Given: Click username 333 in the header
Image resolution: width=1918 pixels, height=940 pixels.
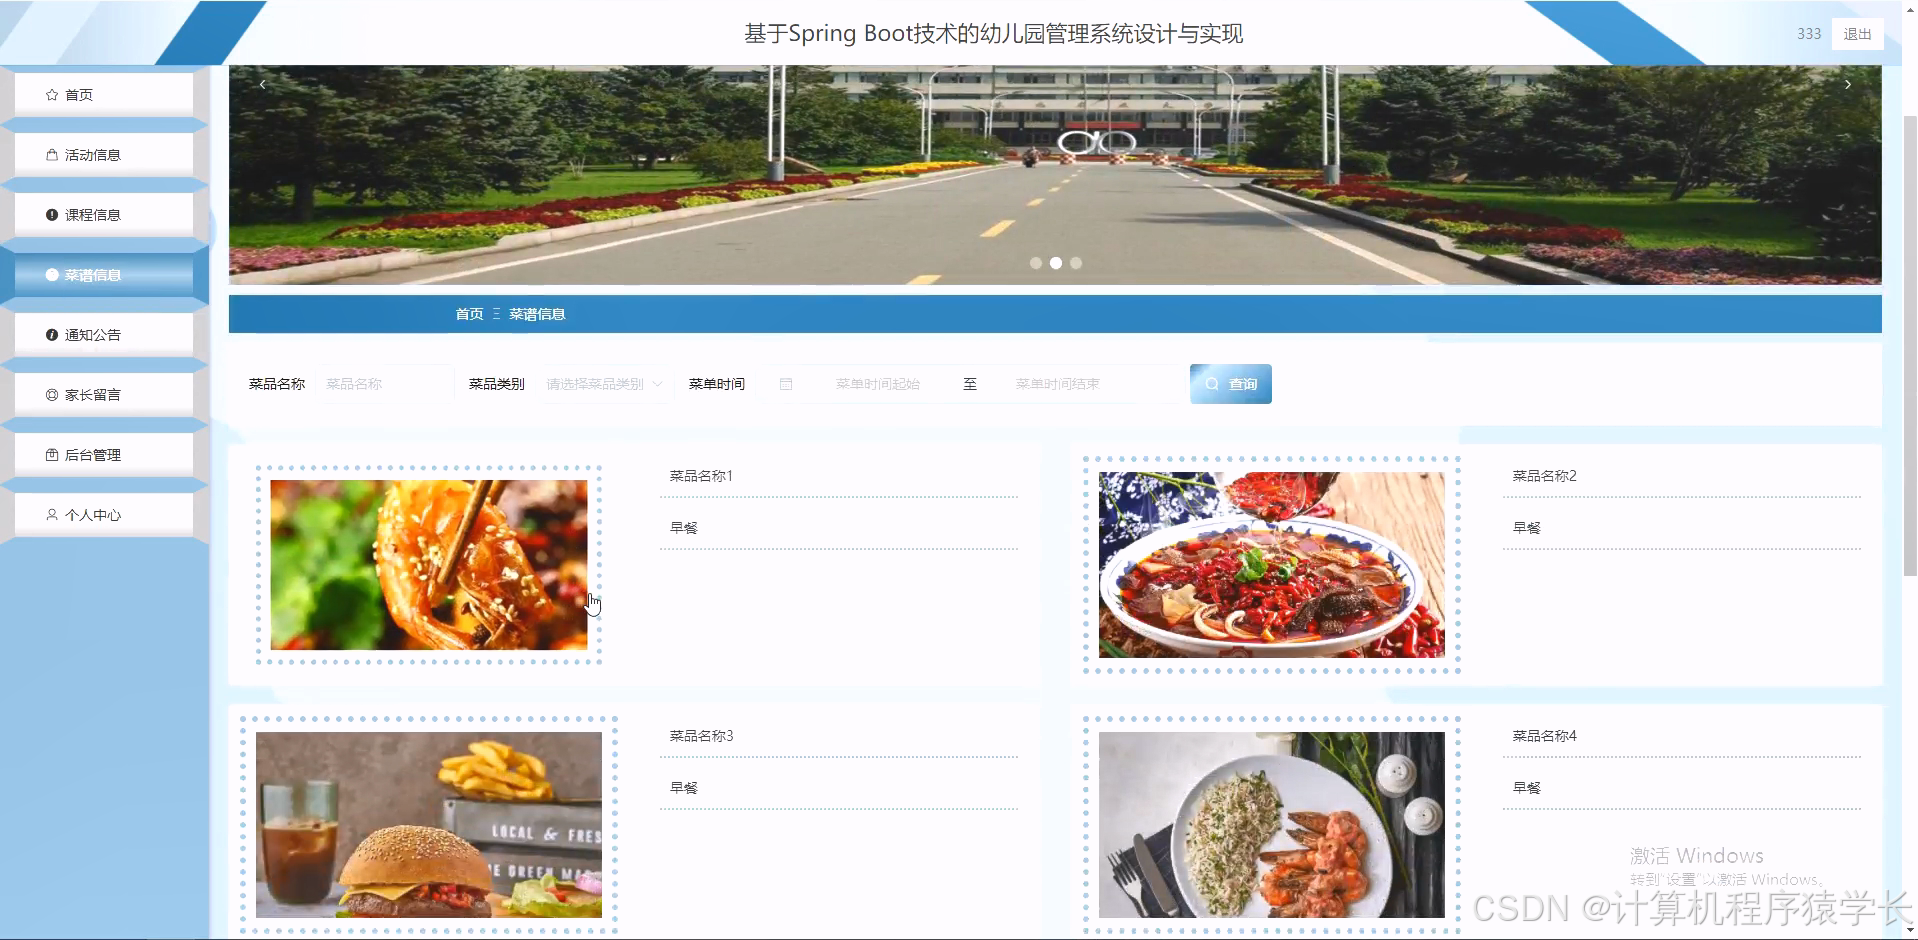Looking at the screenshot, I should coord(1809,34).
